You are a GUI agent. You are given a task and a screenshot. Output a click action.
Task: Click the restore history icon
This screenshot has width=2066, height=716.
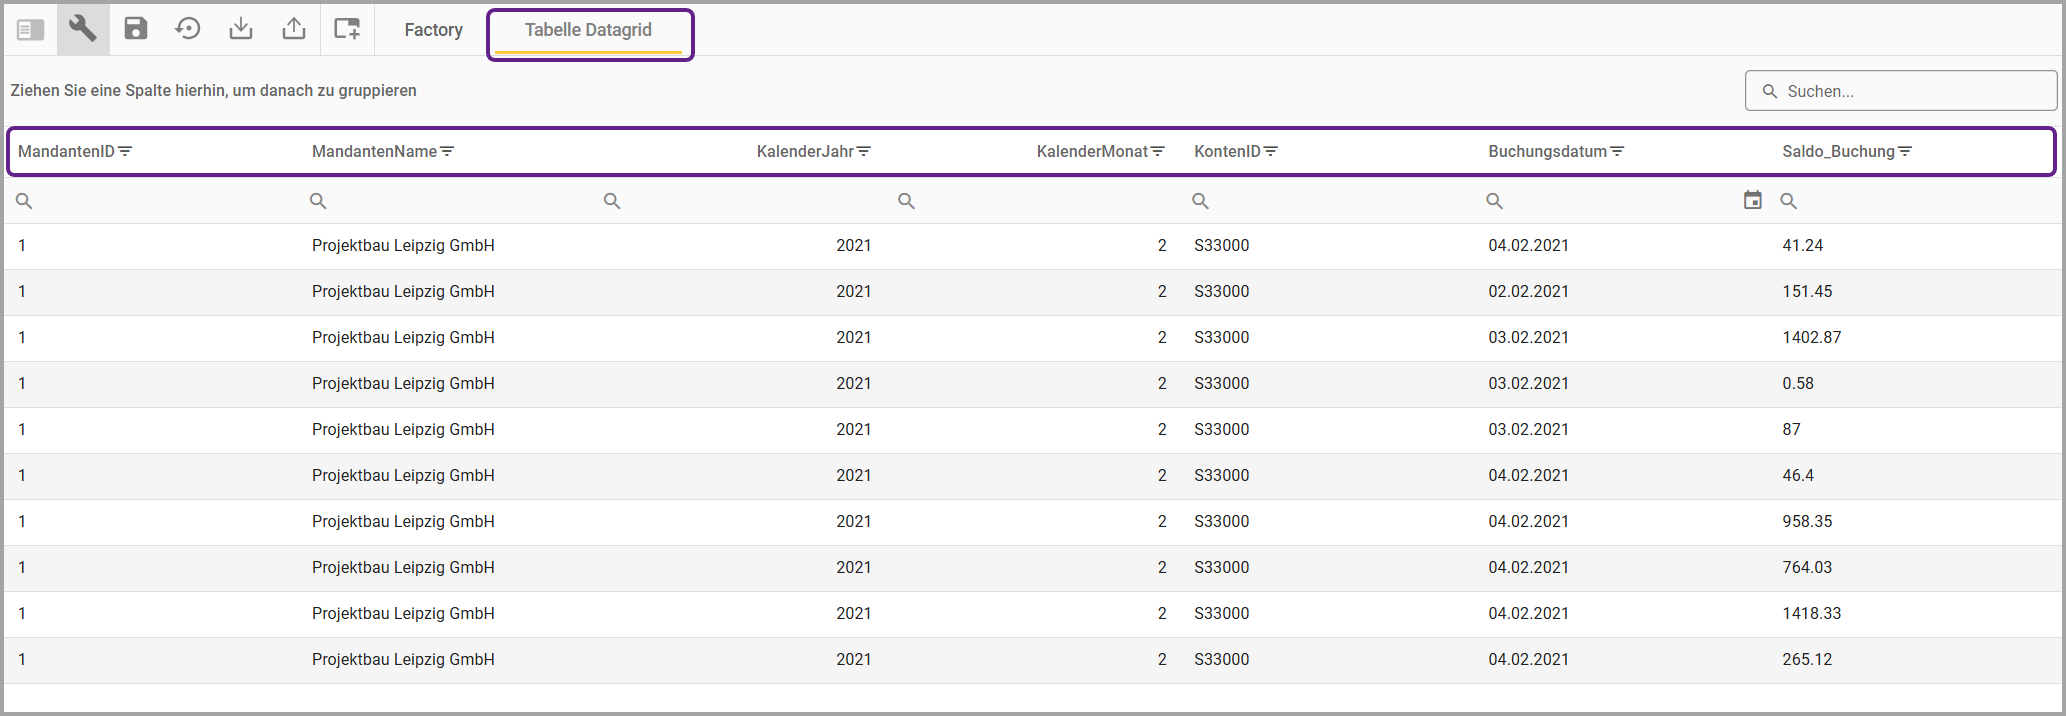tap(188, 29)
